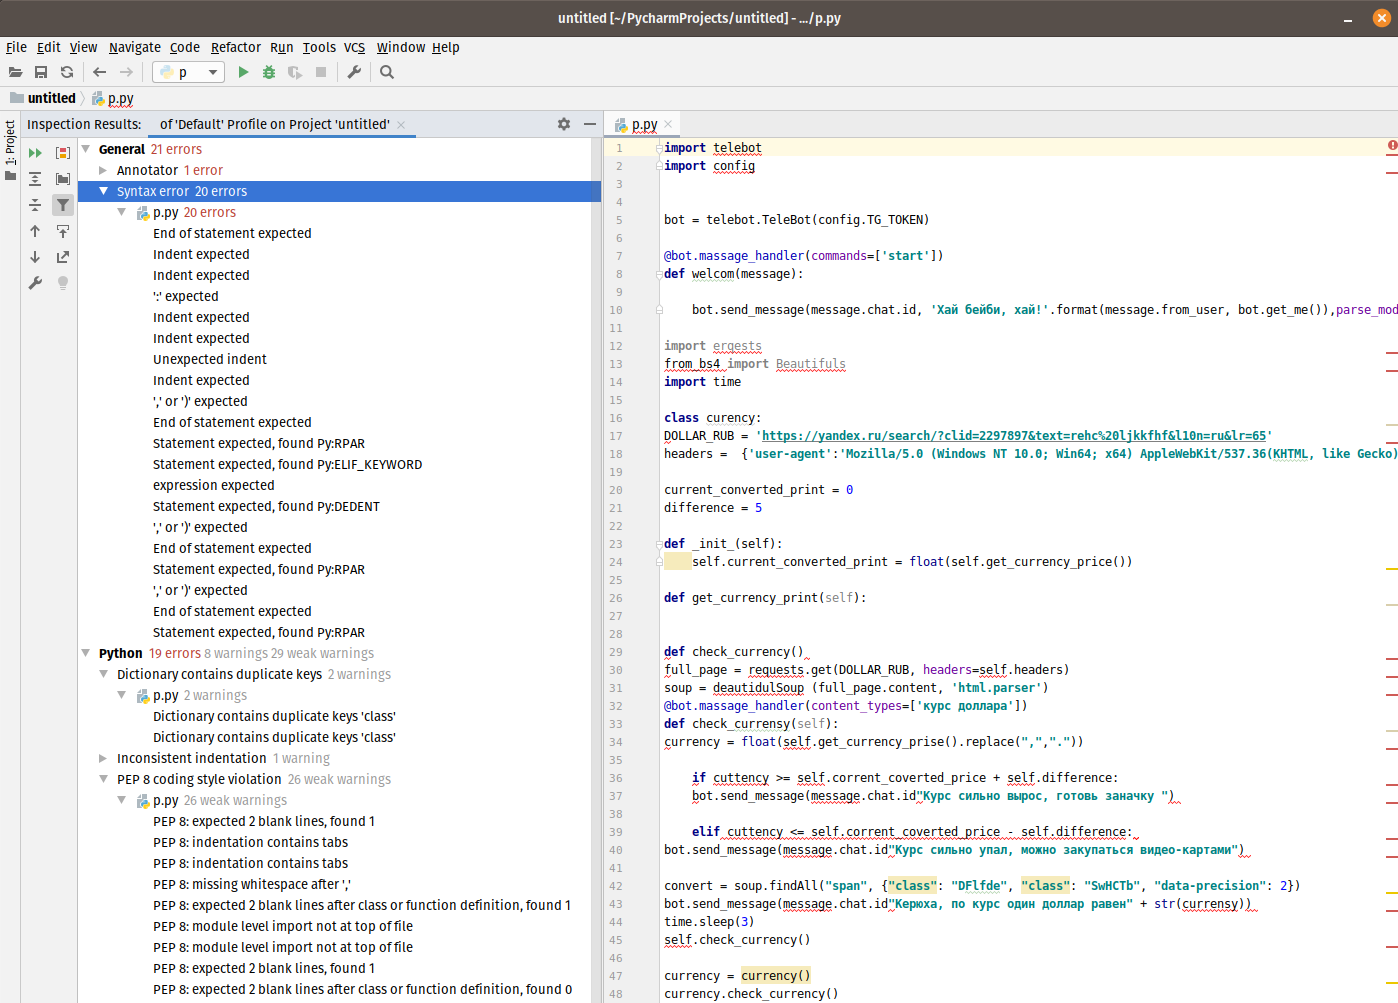
Task: Open inspection panel gear settings icon
Action: (x=564, y=124)
